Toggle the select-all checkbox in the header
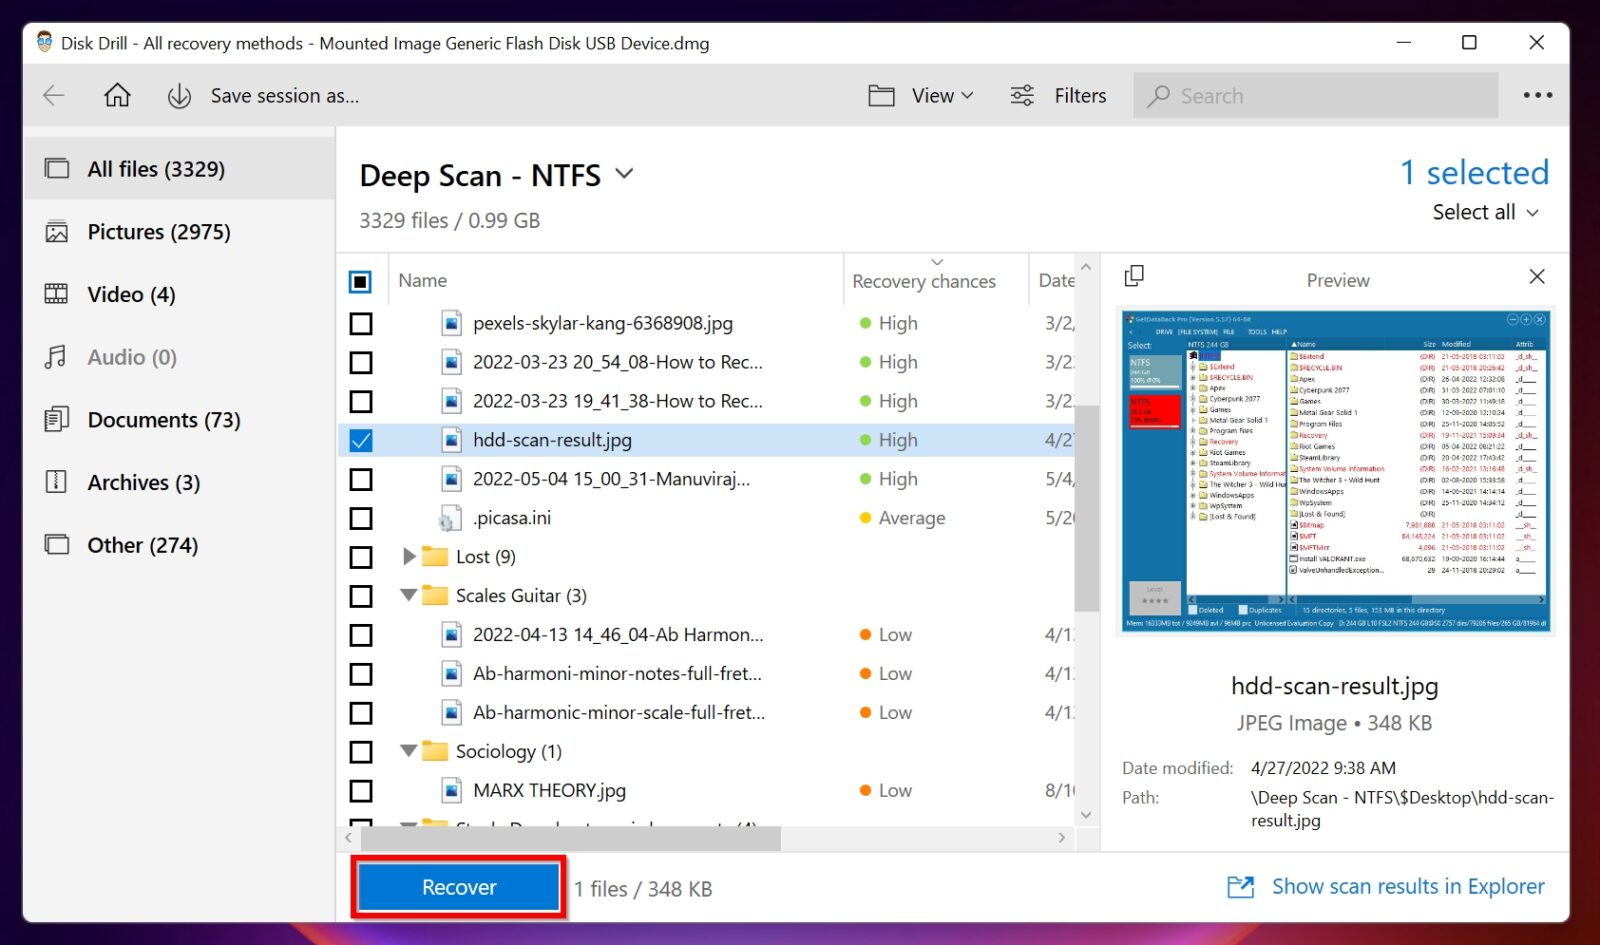 [x=361, y=281]
